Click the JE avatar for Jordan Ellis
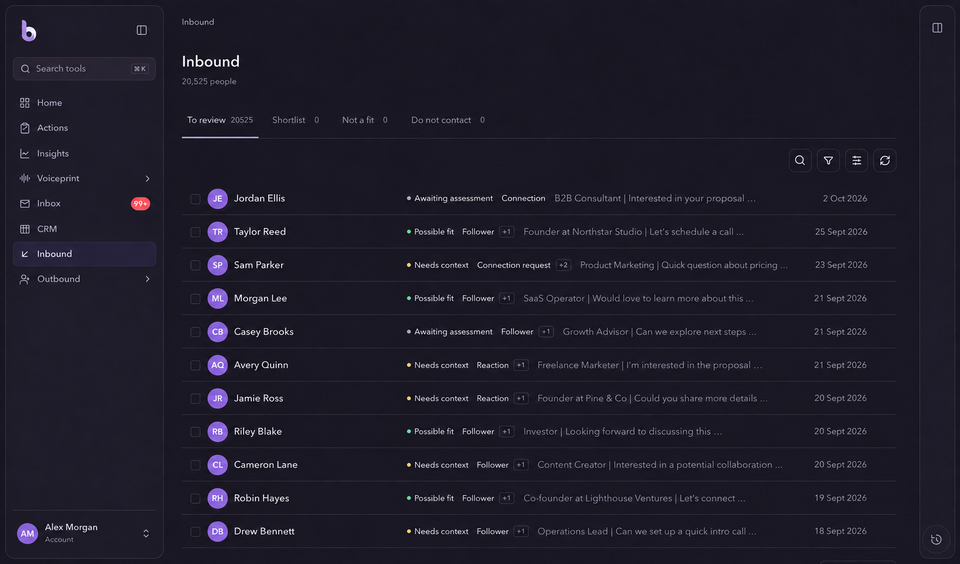 (217, 198)
